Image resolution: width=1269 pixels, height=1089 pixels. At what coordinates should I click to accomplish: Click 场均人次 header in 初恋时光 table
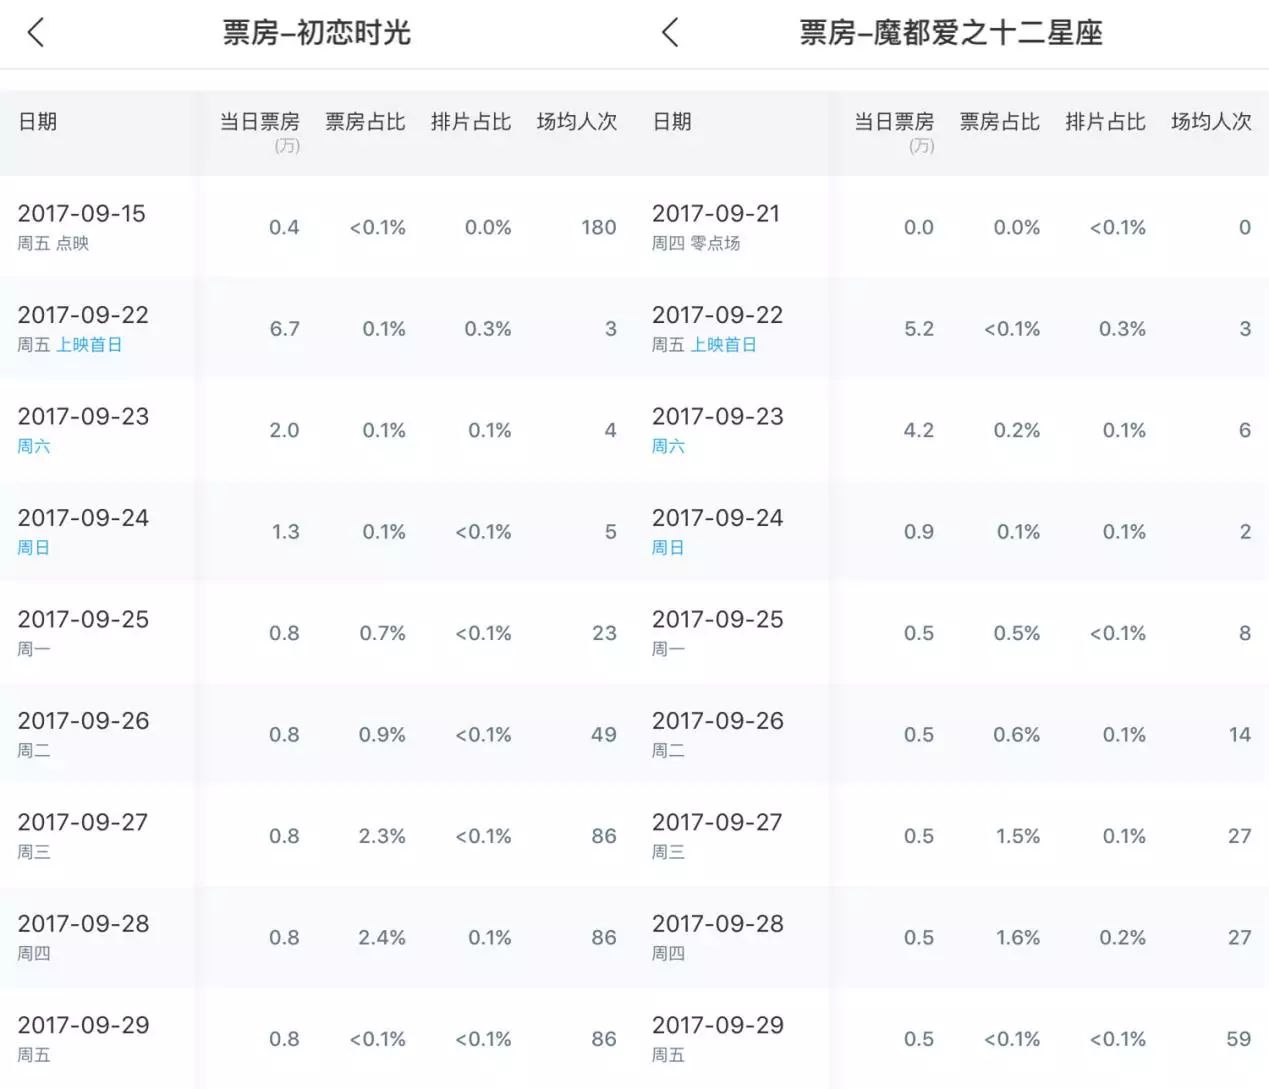click(x=576, y=122)
